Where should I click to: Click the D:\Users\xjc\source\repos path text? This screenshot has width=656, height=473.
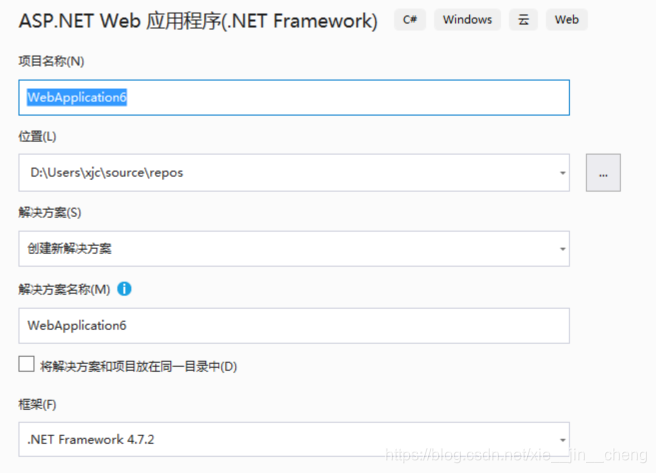tap(107, 173)
